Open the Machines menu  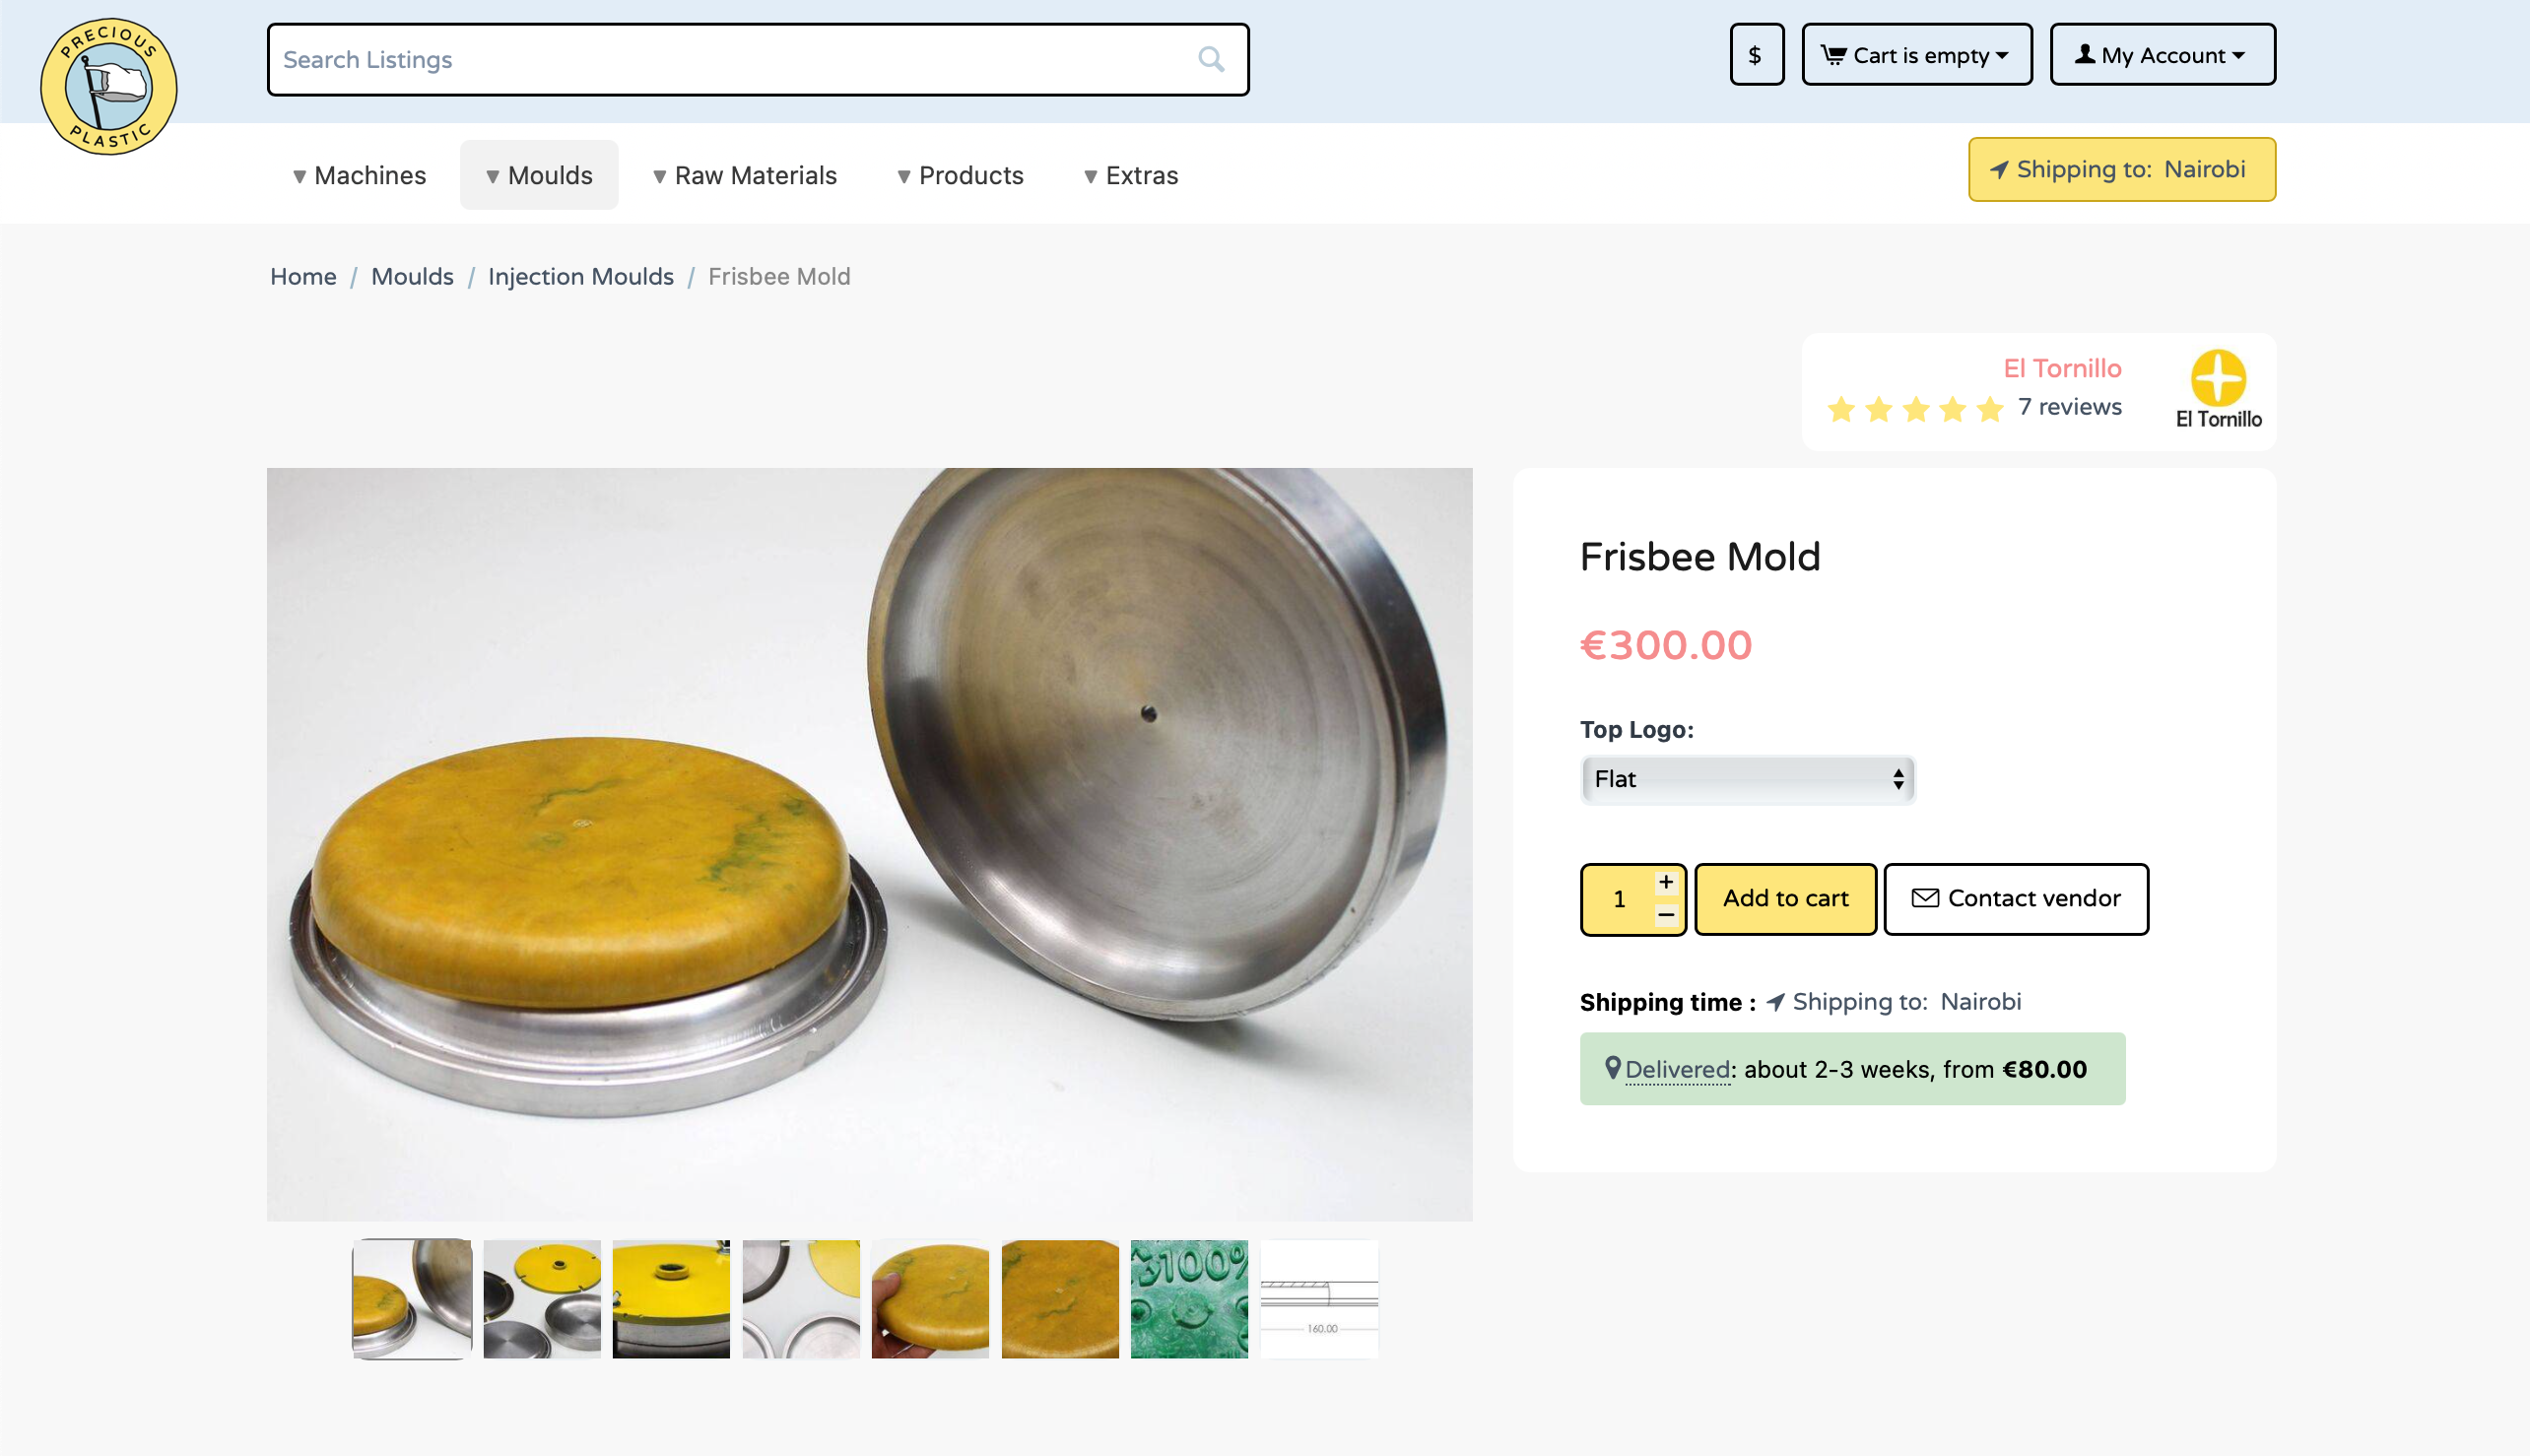(359, 175)
